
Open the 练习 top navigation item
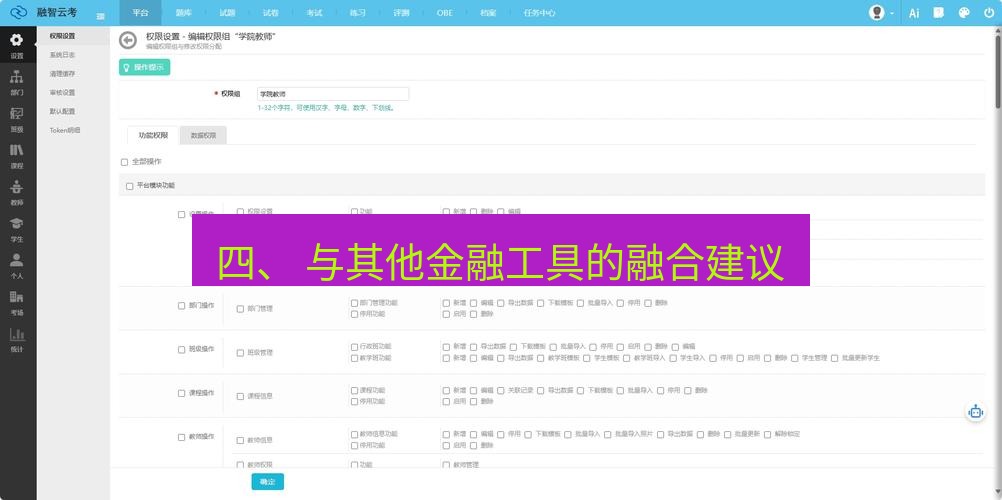pos(357,13)
